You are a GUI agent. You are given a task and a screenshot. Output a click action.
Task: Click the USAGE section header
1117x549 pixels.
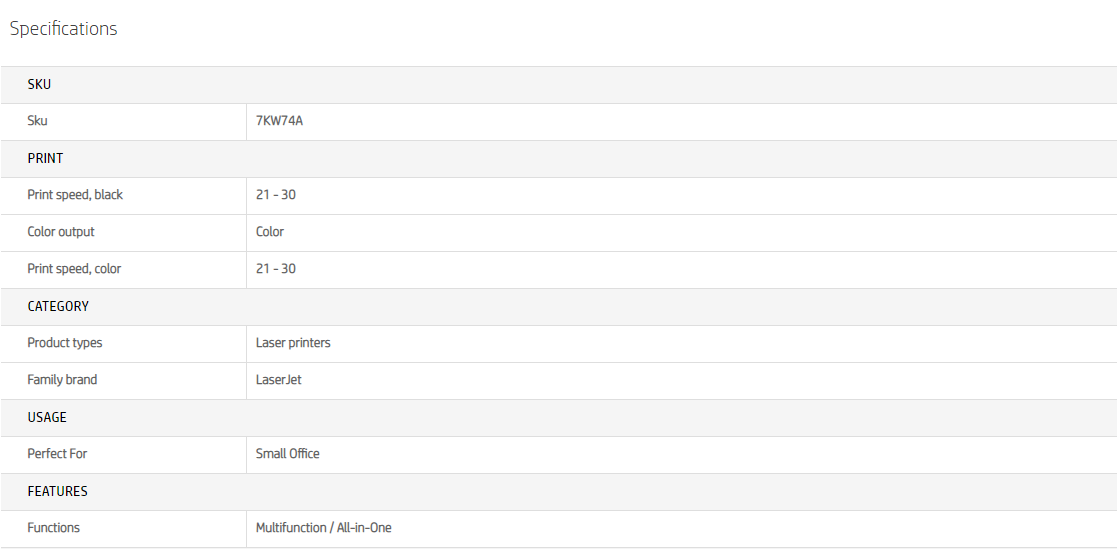(47, 417)
